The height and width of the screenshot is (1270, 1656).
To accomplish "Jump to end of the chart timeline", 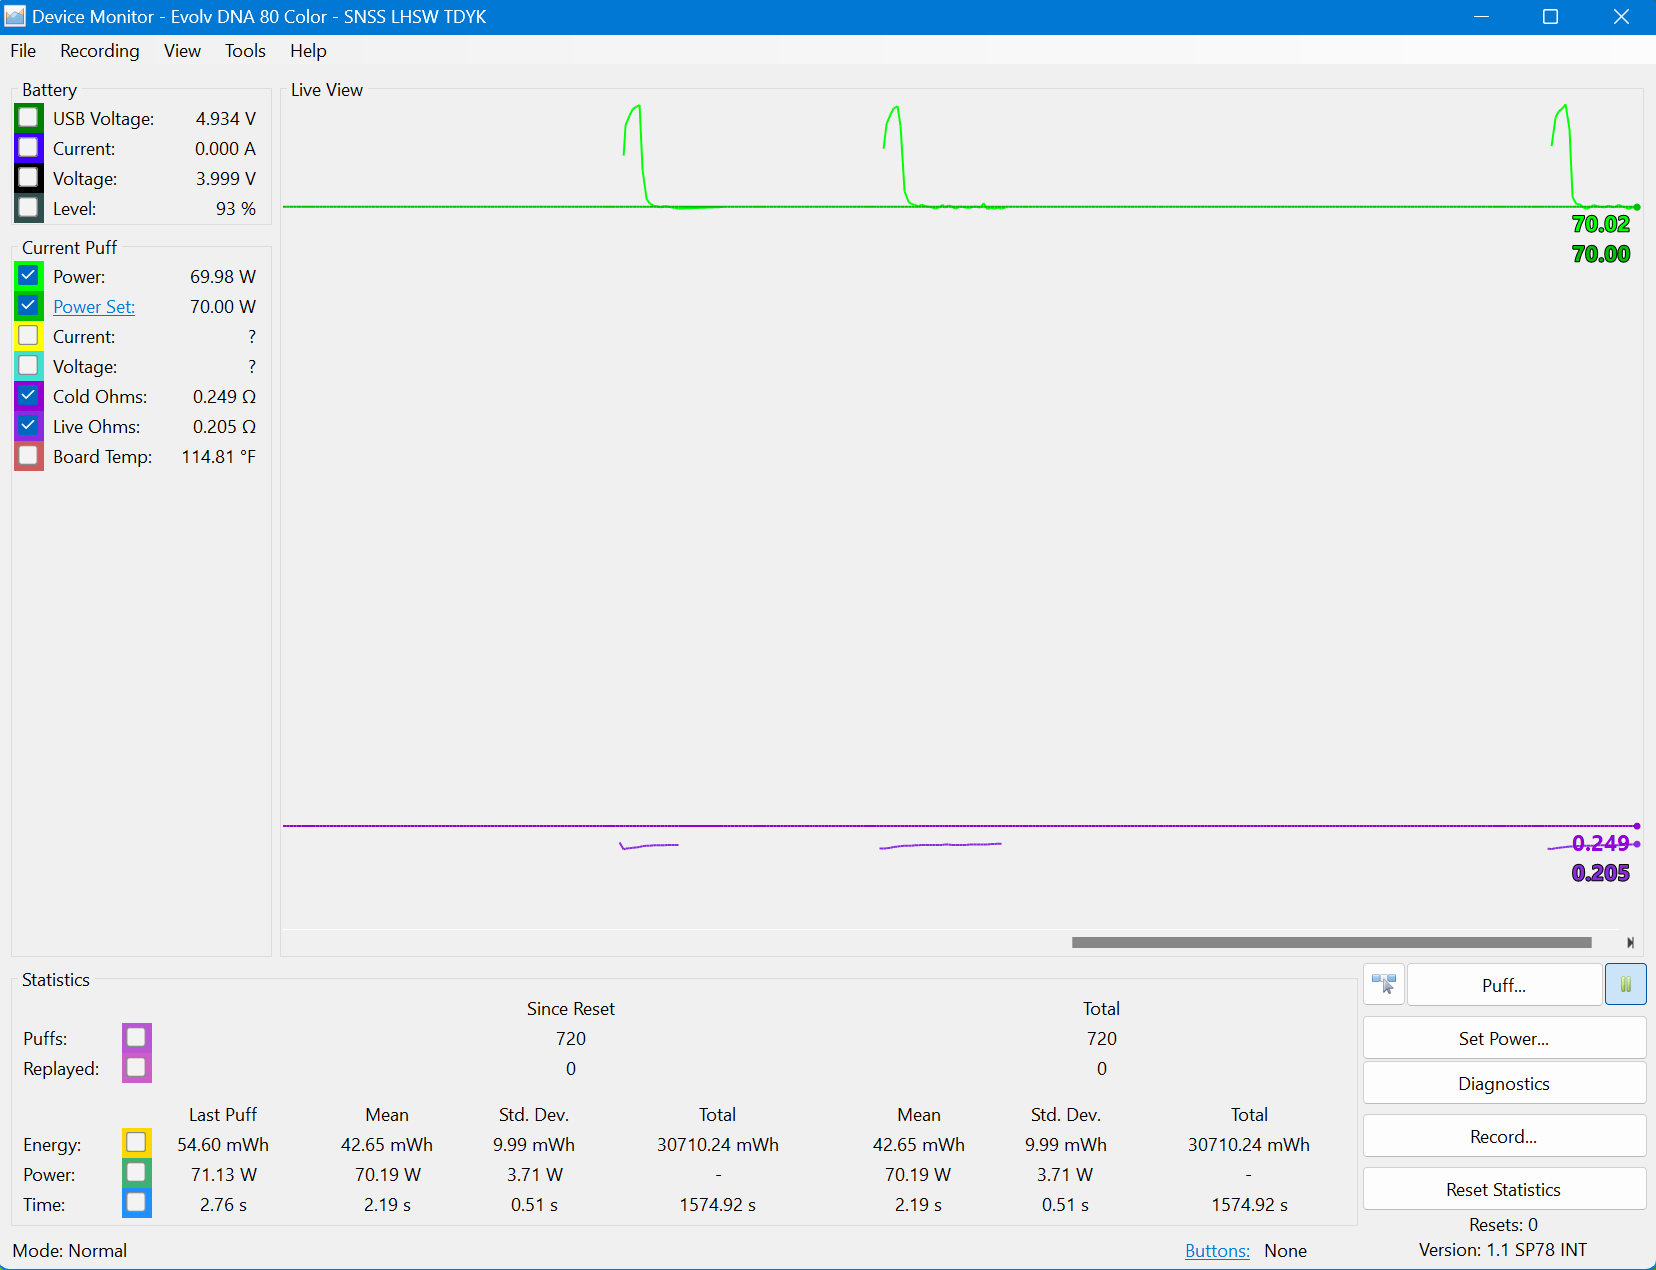I will 1630,942.
